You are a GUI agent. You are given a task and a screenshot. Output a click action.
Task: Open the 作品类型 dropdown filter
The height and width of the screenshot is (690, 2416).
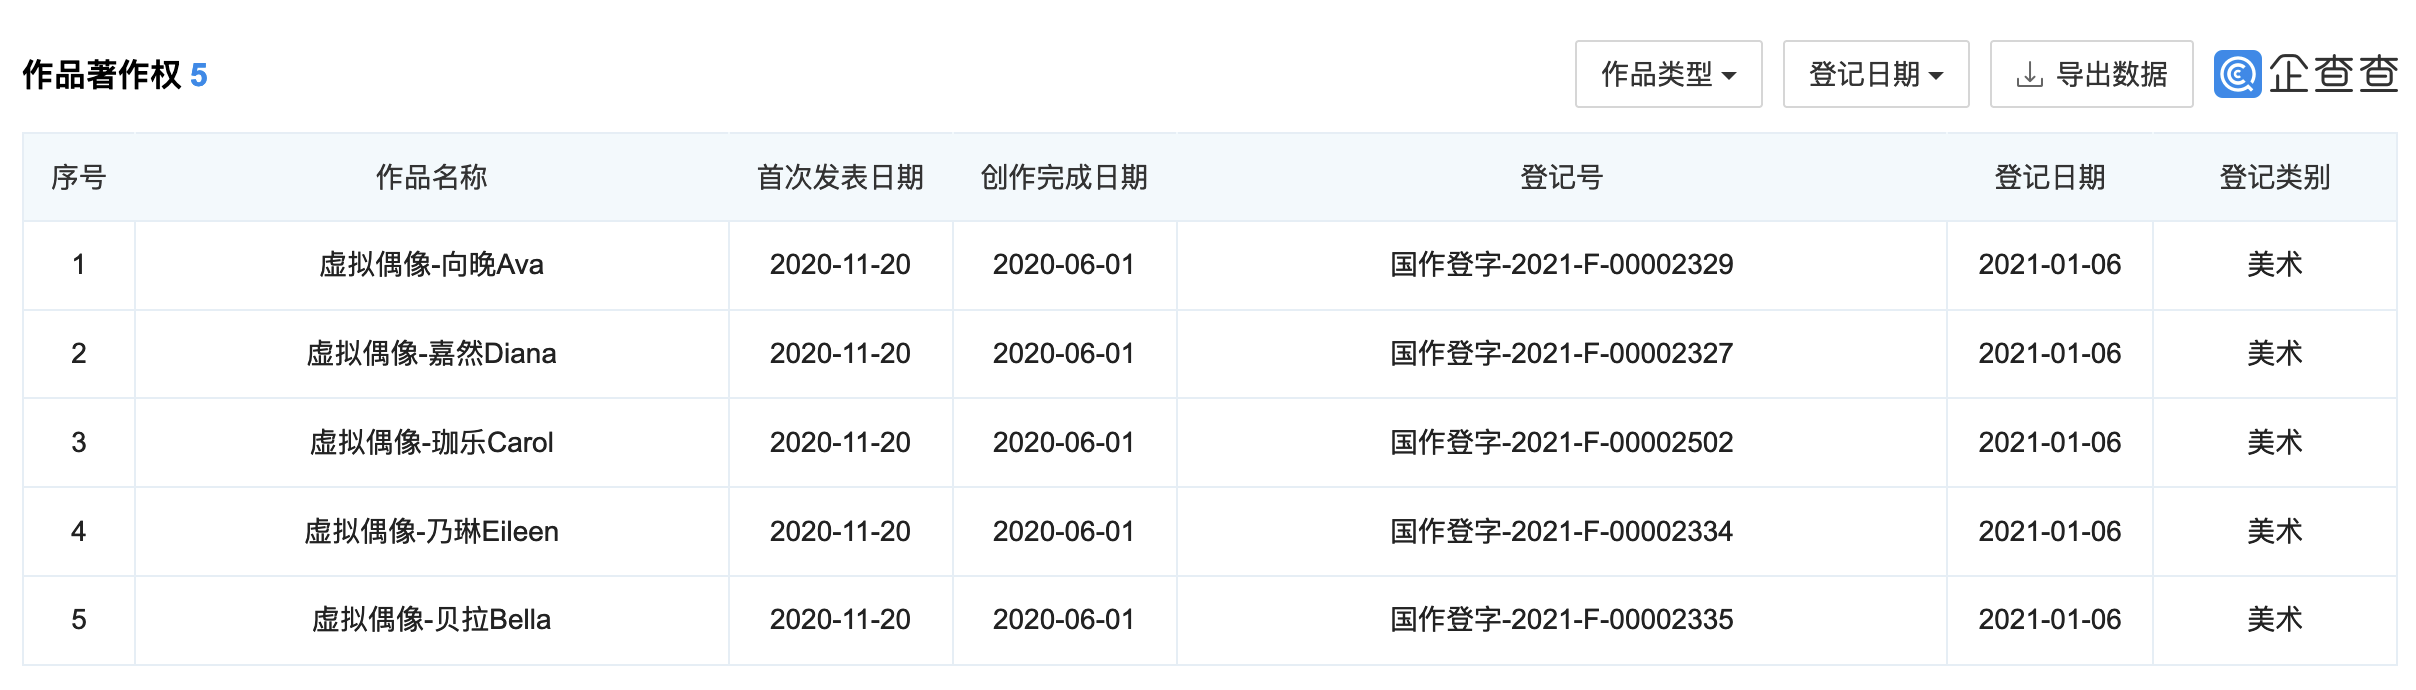pos(1668,74)
